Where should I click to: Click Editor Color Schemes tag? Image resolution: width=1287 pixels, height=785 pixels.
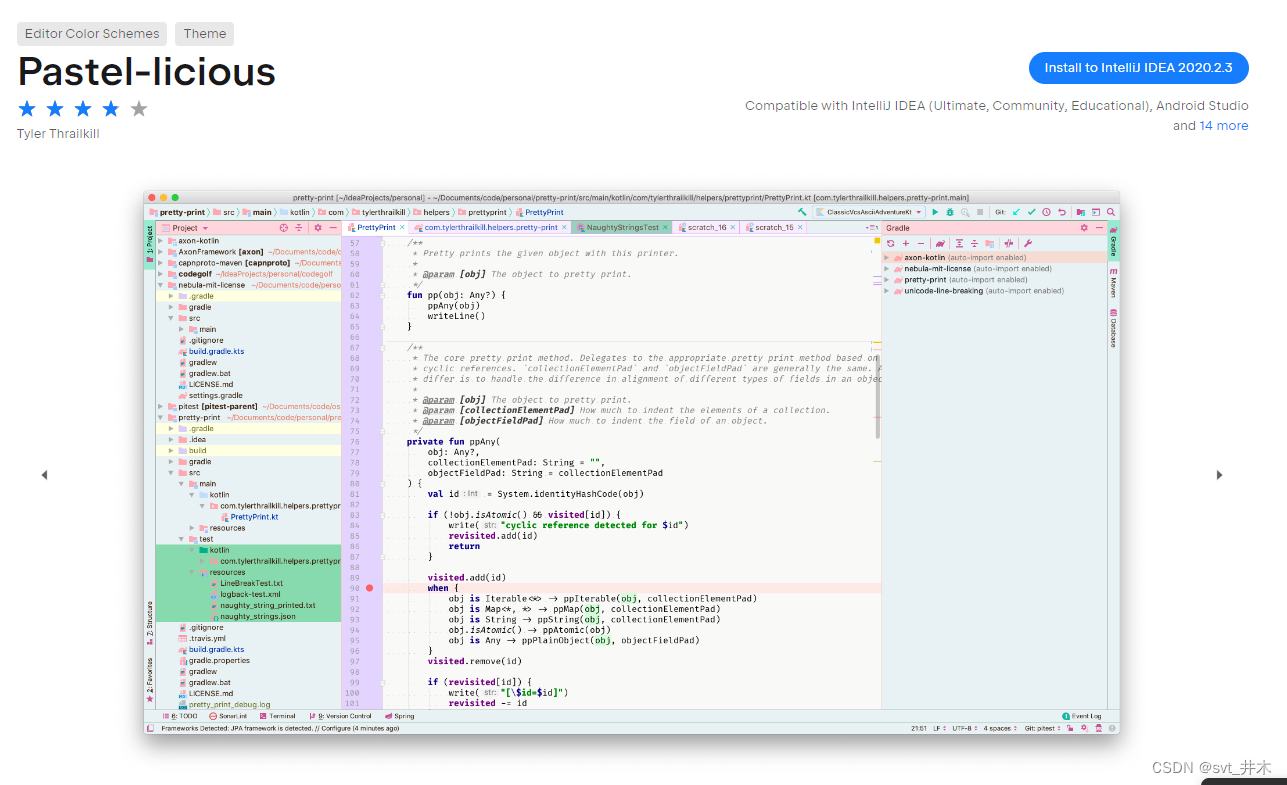tap(92, 34)
